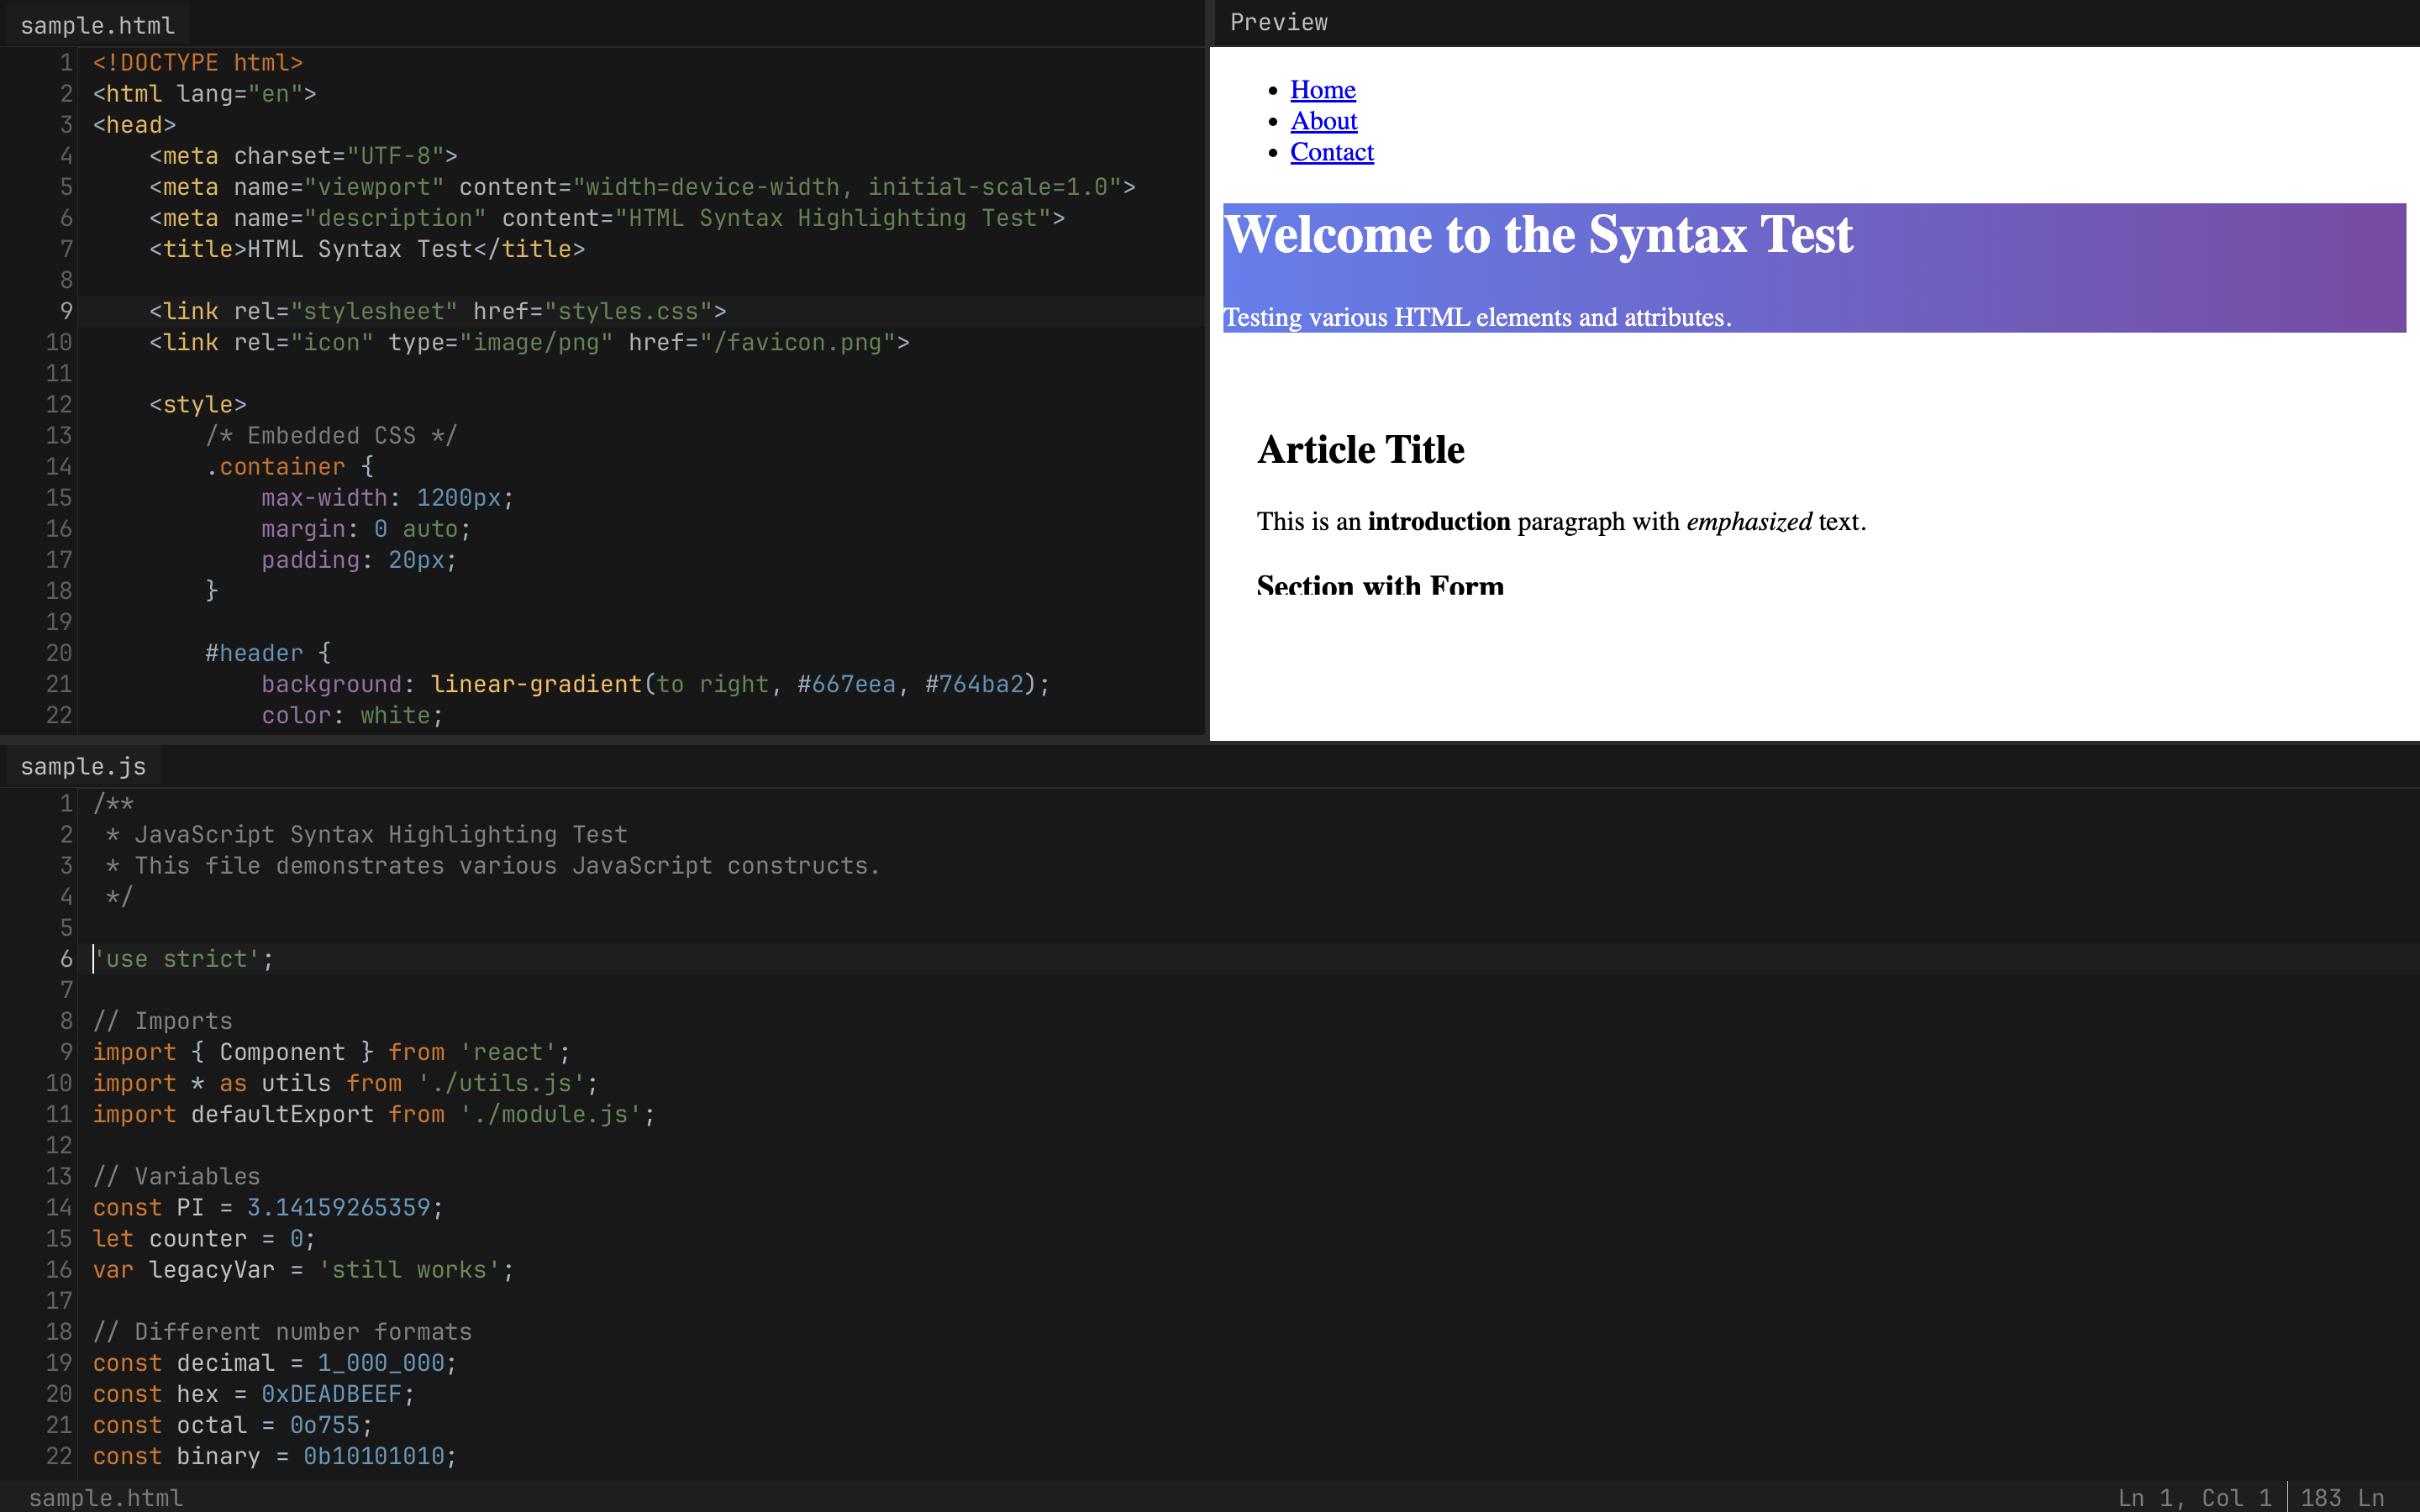Click the meta viewport line in sample.html
The width and height of the screenshot is (2420, 1512).
(x=642, y=186)
